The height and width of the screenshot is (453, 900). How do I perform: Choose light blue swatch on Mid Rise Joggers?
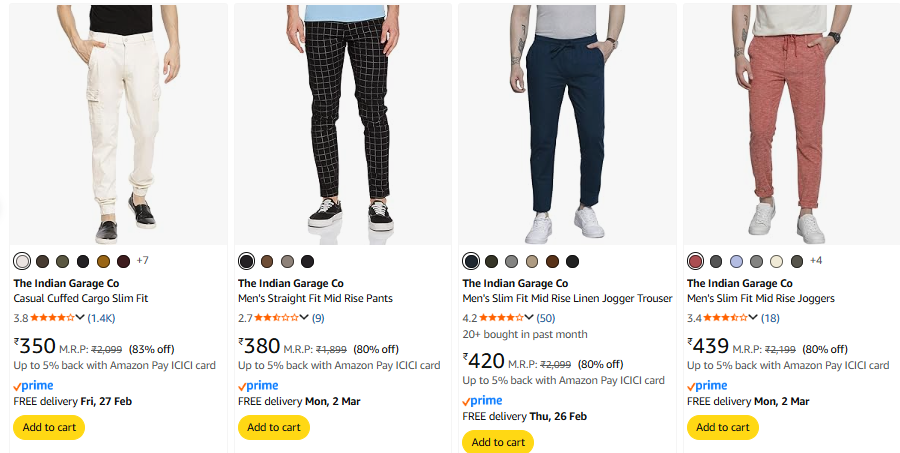[736, 262]
